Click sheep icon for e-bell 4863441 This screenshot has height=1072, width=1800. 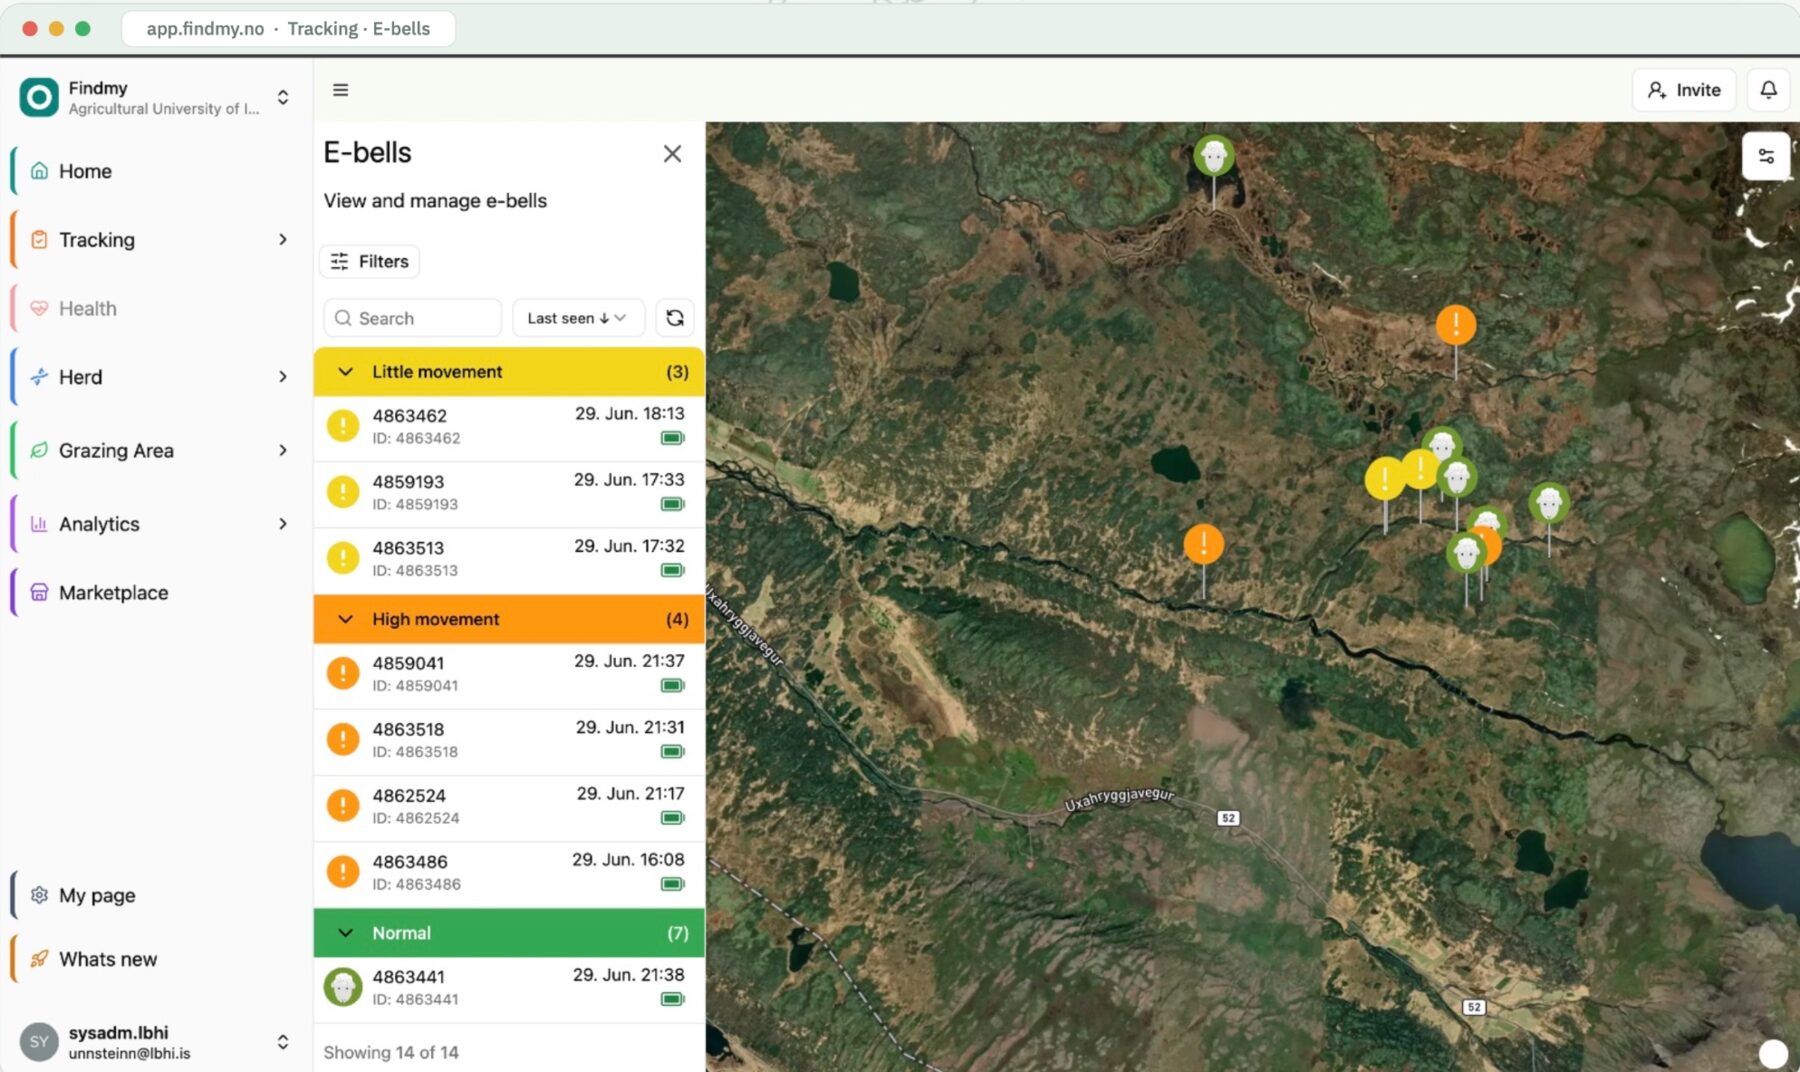click(343, 987)
